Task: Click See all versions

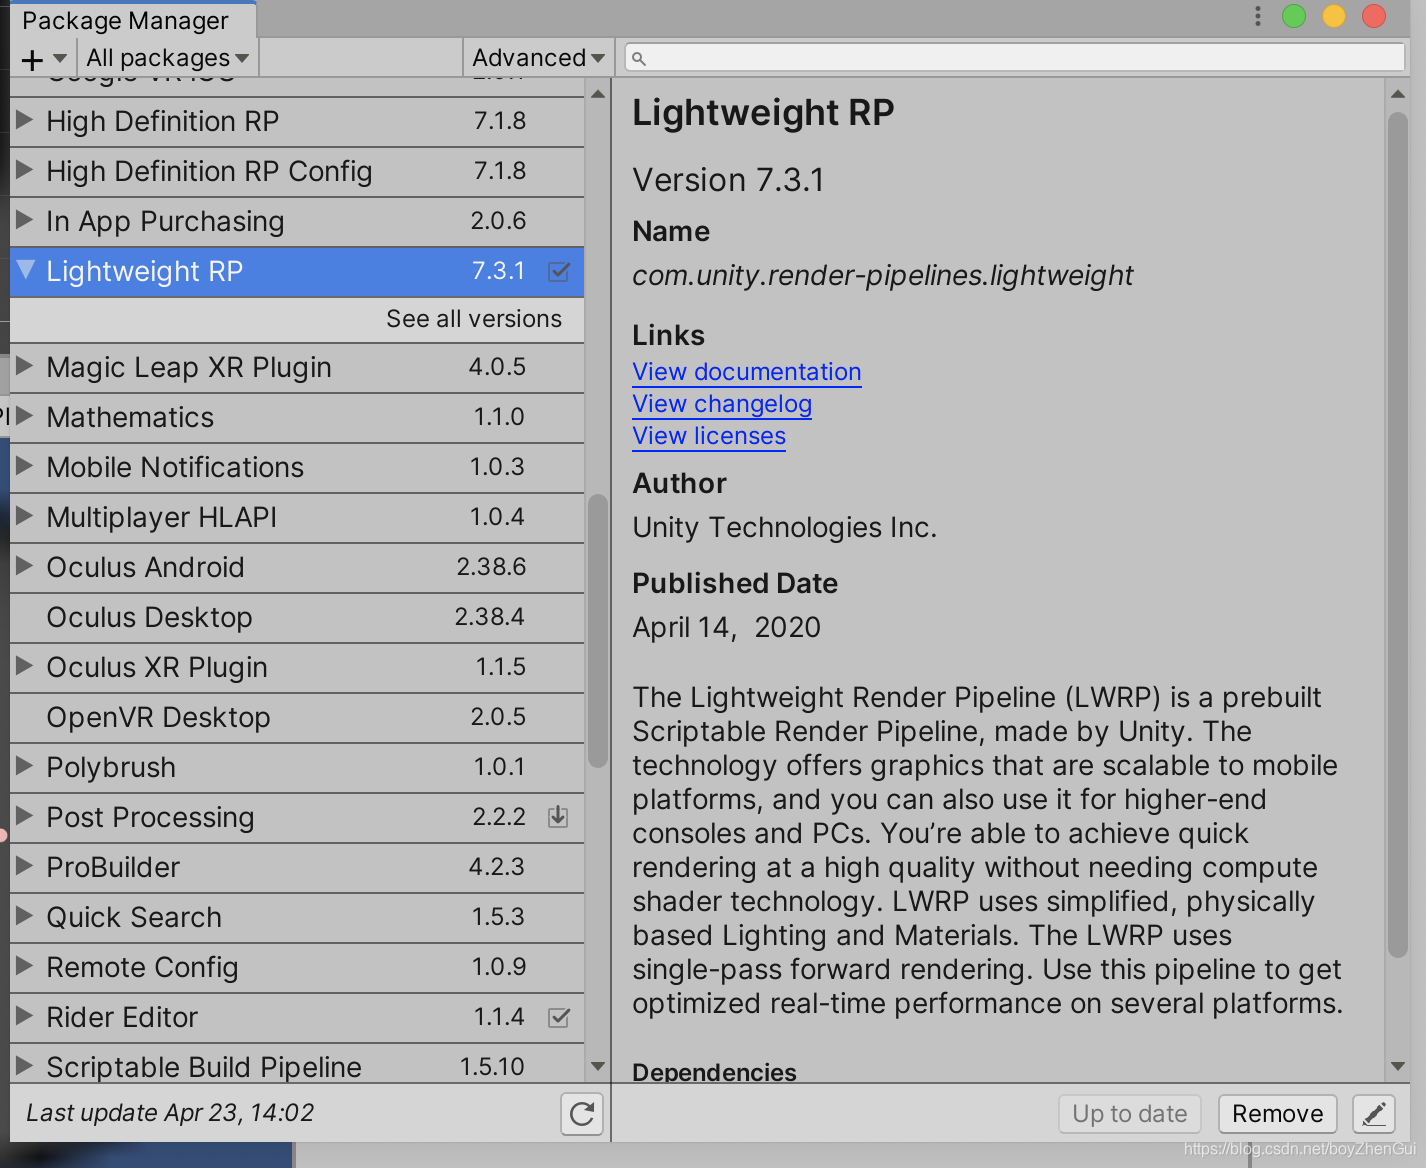Action: coord(474,319)
